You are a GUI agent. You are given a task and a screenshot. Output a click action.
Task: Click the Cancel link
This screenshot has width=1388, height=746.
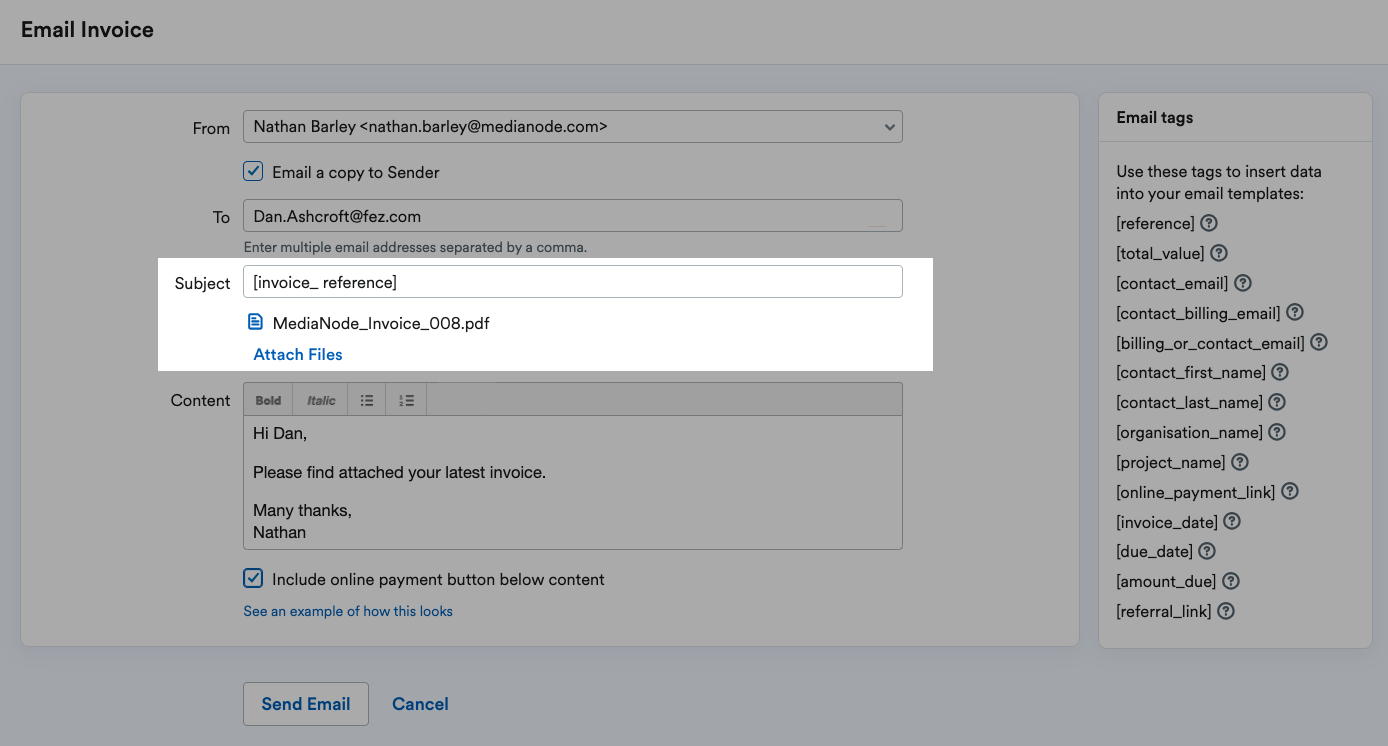[420, 704]
